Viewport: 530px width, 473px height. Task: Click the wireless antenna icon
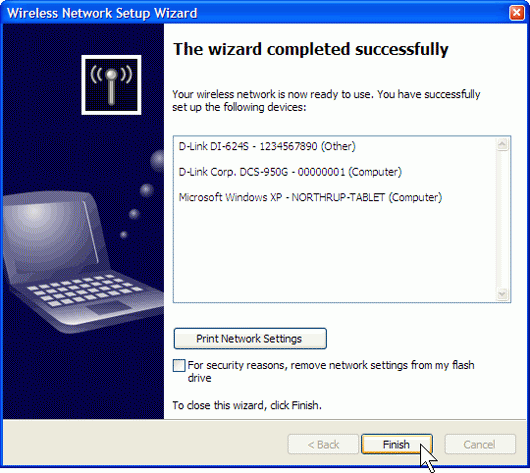click(111, 85)
